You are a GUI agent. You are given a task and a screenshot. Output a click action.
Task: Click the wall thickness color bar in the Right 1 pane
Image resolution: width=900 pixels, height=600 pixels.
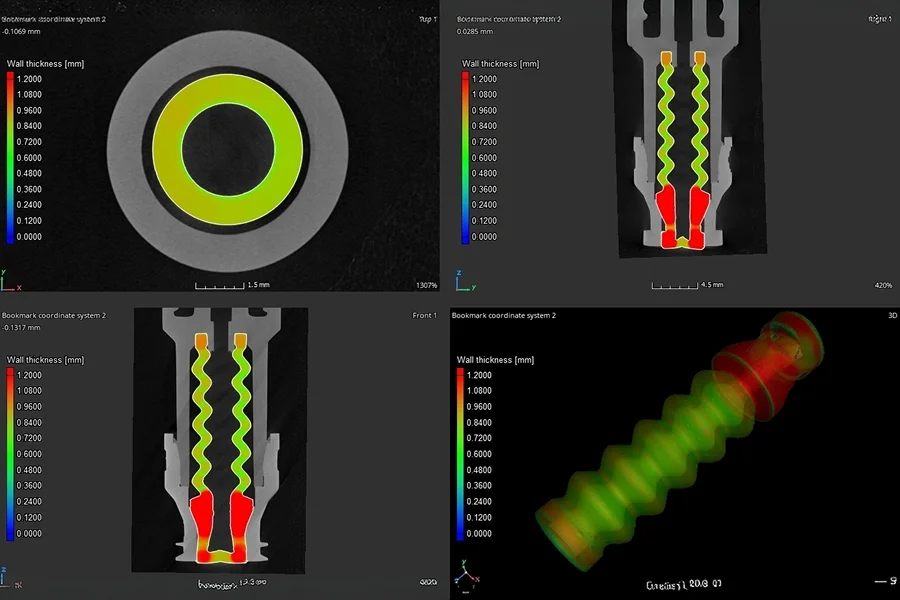tap(465, 158)
